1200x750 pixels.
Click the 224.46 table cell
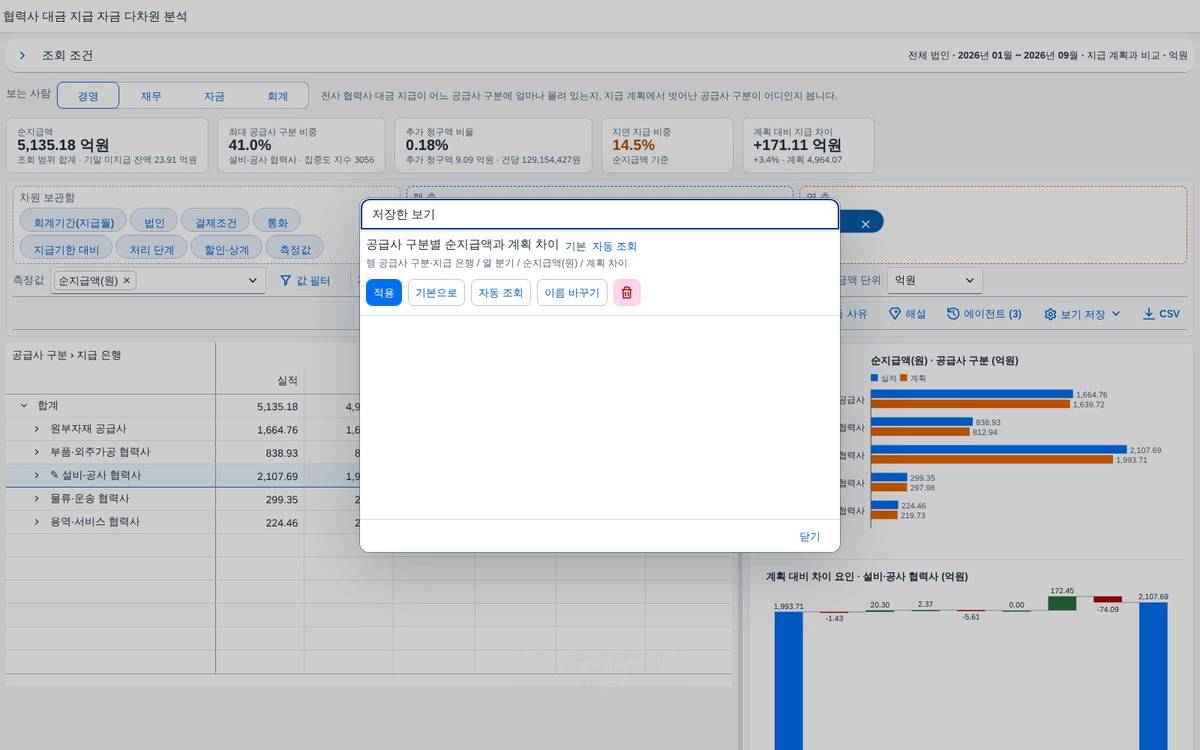pyautogui.click(x=260, y=521)
